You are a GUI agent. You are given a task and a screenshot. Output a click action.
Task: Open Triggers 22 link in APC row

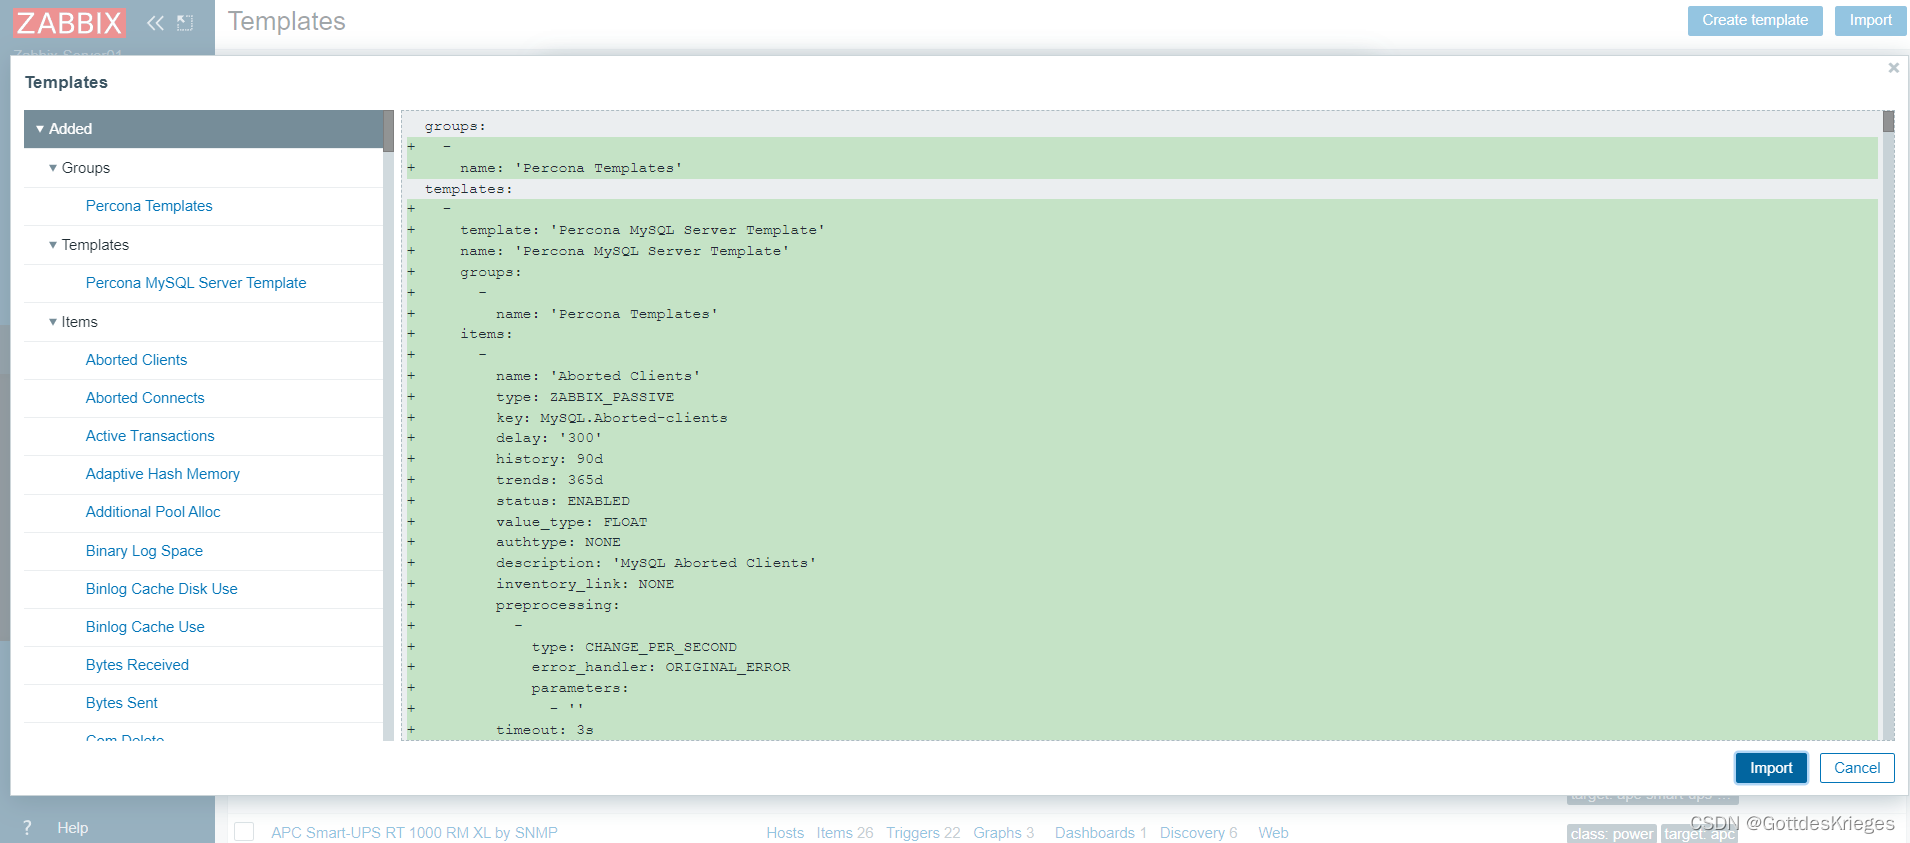[x=923, y=833]
